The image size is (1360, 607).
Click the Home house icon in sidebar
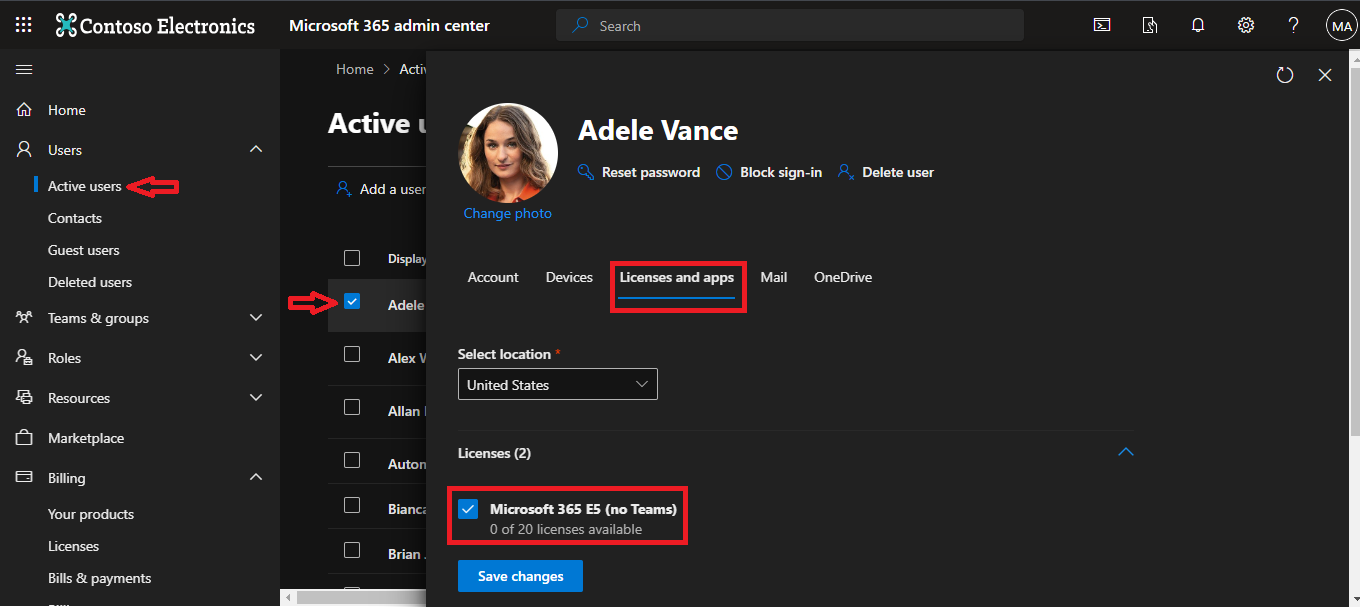tap(24, 110)
